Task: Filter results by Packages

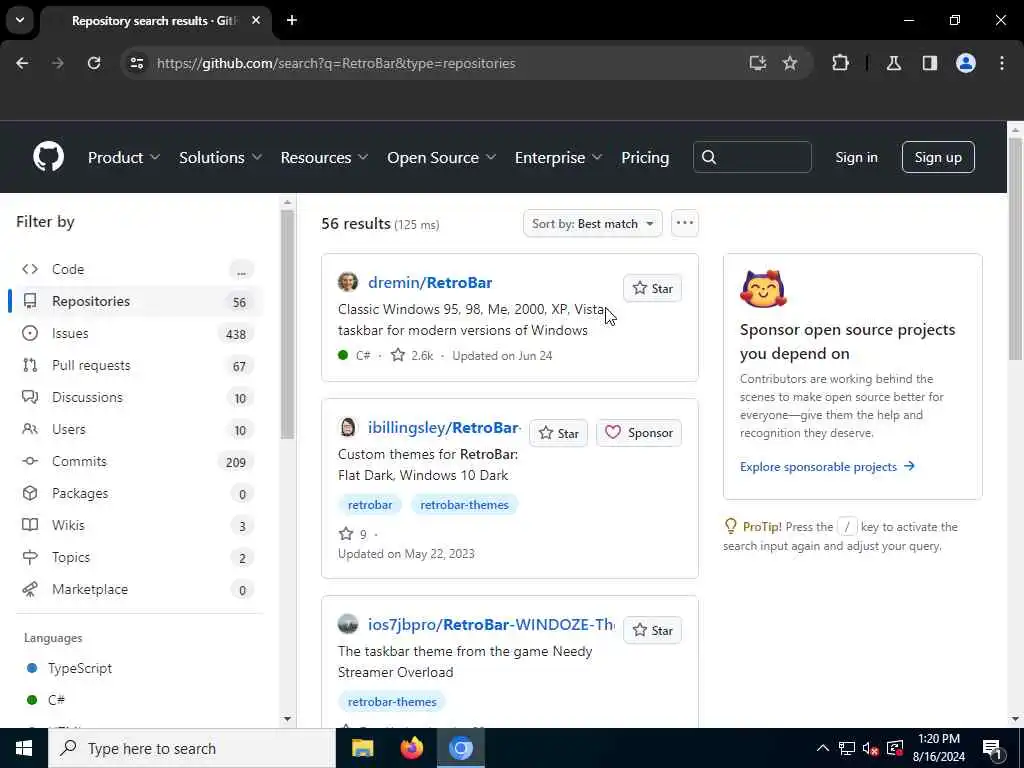Action: tap(137, 493)
